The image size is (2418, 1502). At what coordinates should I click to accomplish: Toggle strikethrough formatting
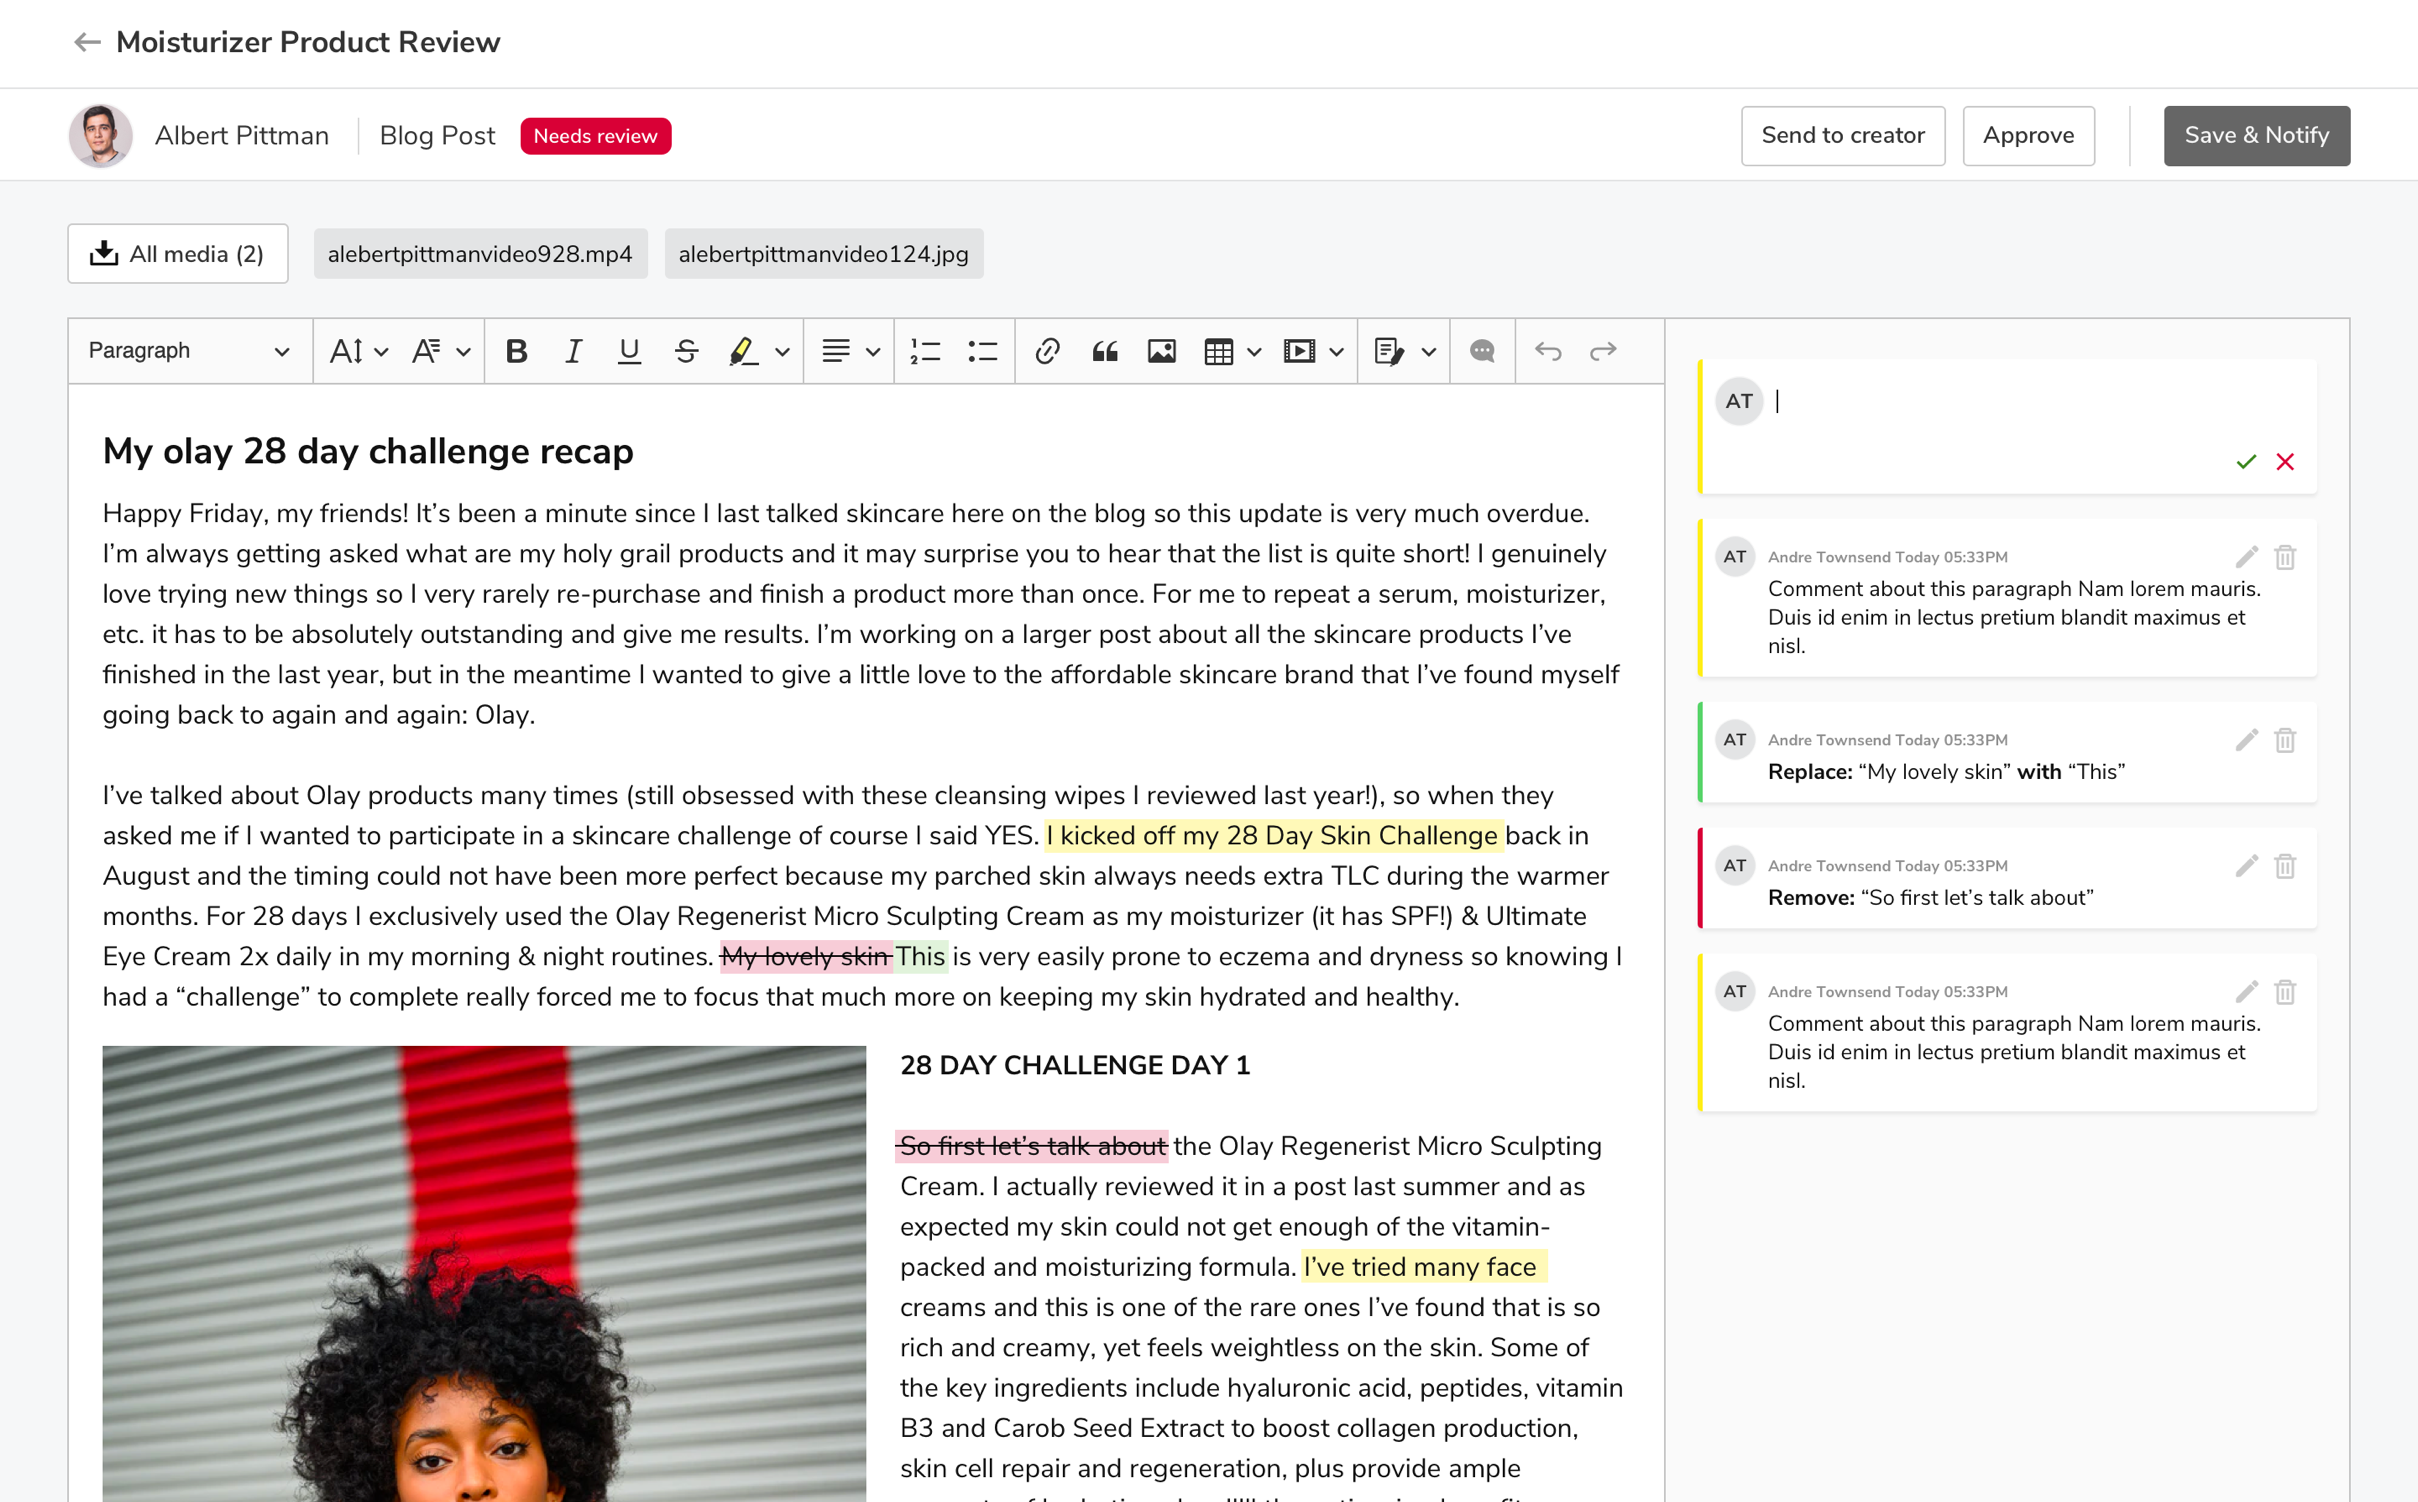[686, 351]
